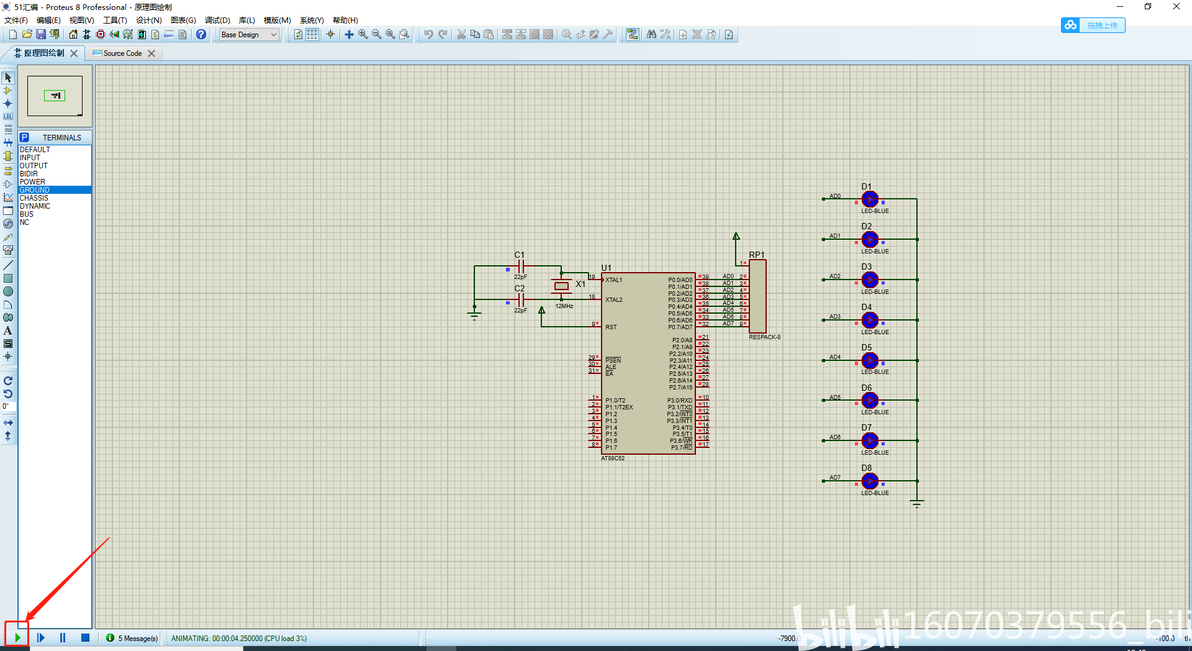The image size is (1192, 651).
Task: Click the P pick devices button
Action: click(25, 137)
